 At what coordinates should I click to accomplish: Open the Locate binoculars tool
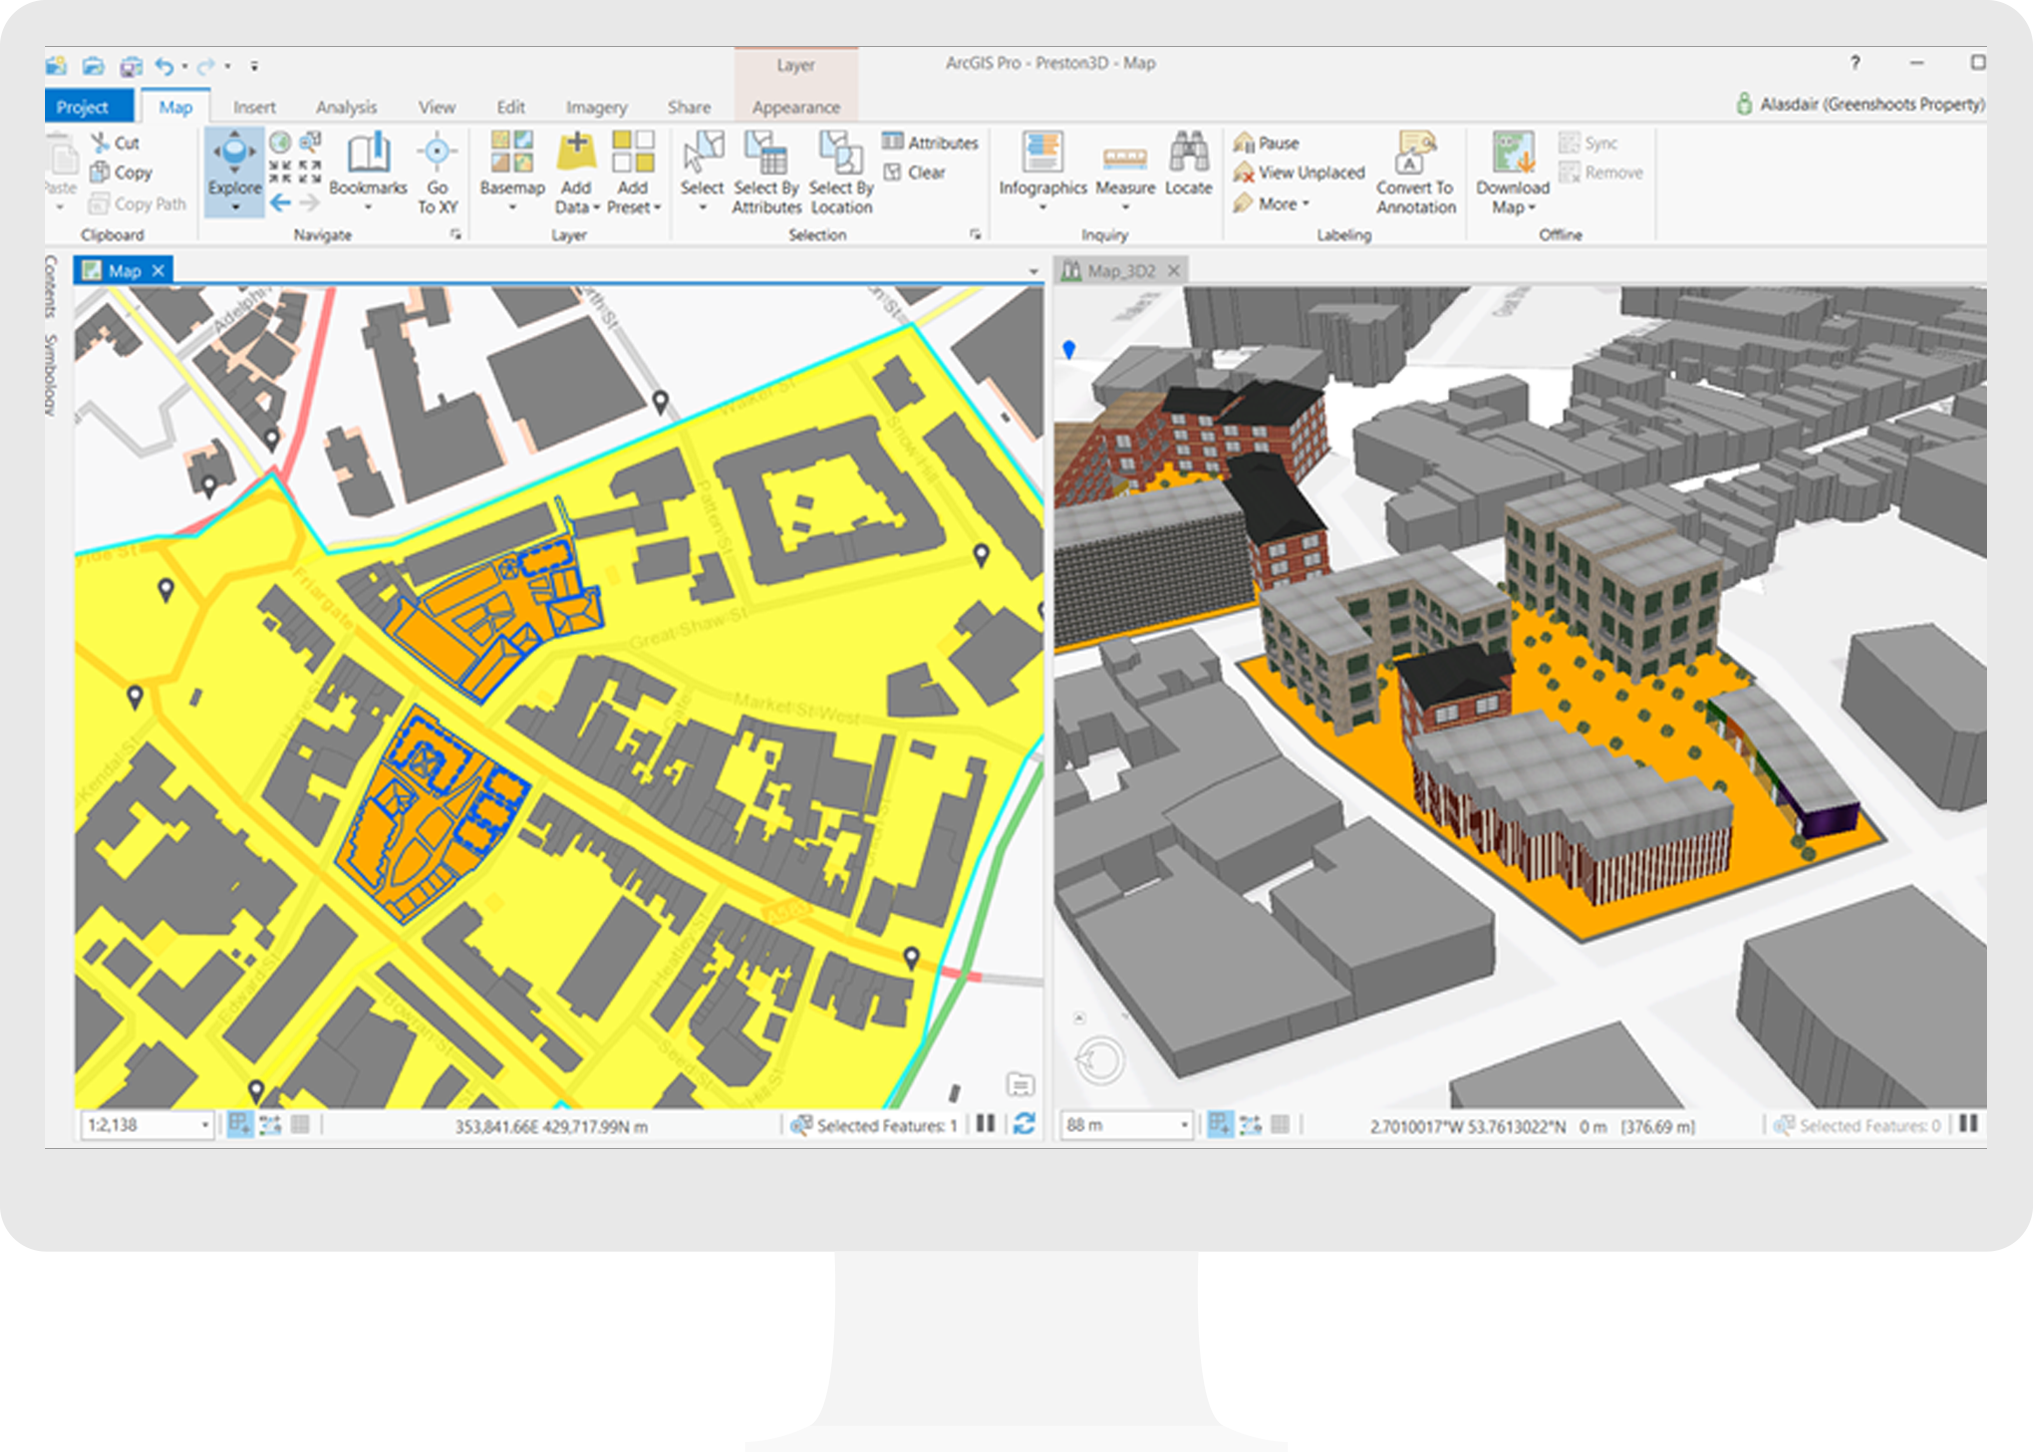pyautogui.click(x=1188, y=163)
